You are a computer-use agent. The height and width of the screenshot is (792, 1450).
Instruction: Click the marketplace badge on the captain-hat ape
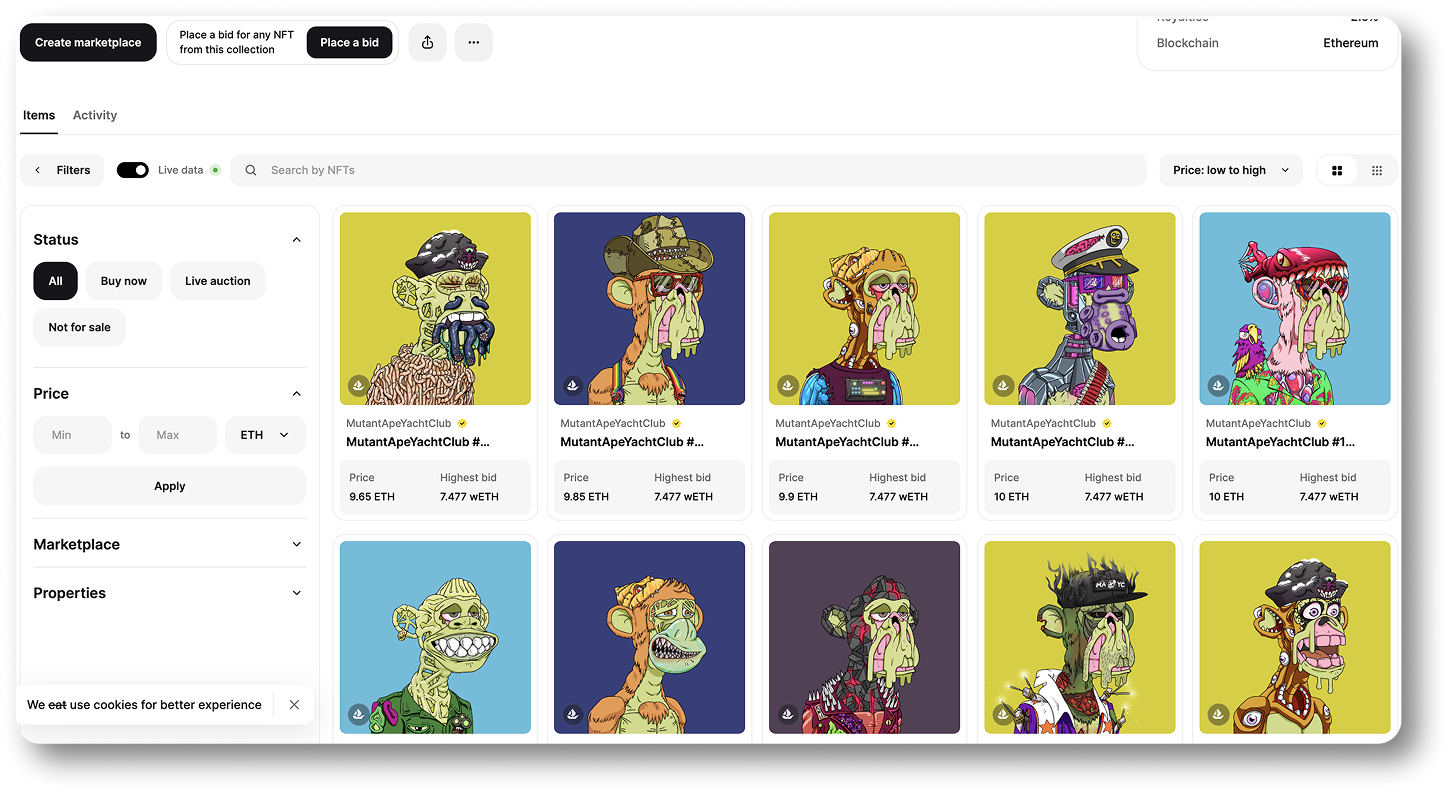(x=1003, y=385)
